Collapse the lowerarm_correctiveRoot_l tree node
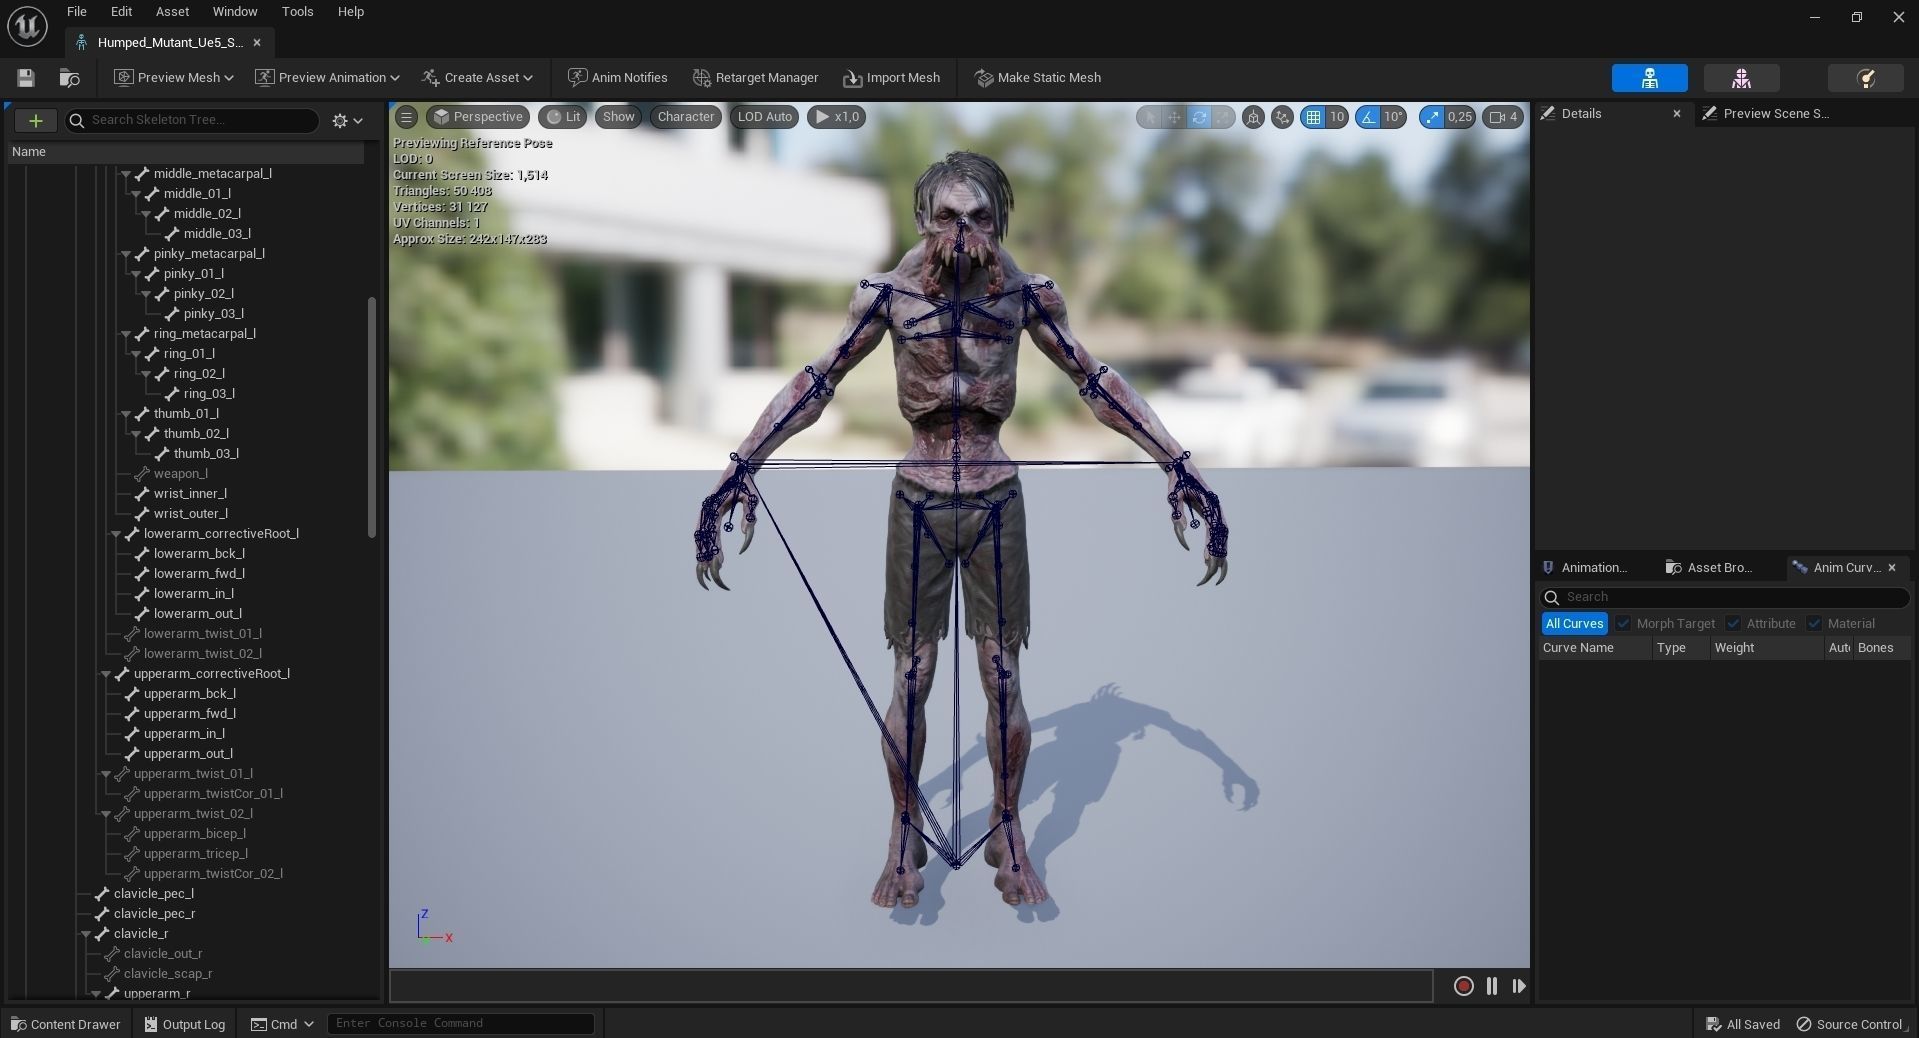The image size is (1919, 1038). [116, 534]
